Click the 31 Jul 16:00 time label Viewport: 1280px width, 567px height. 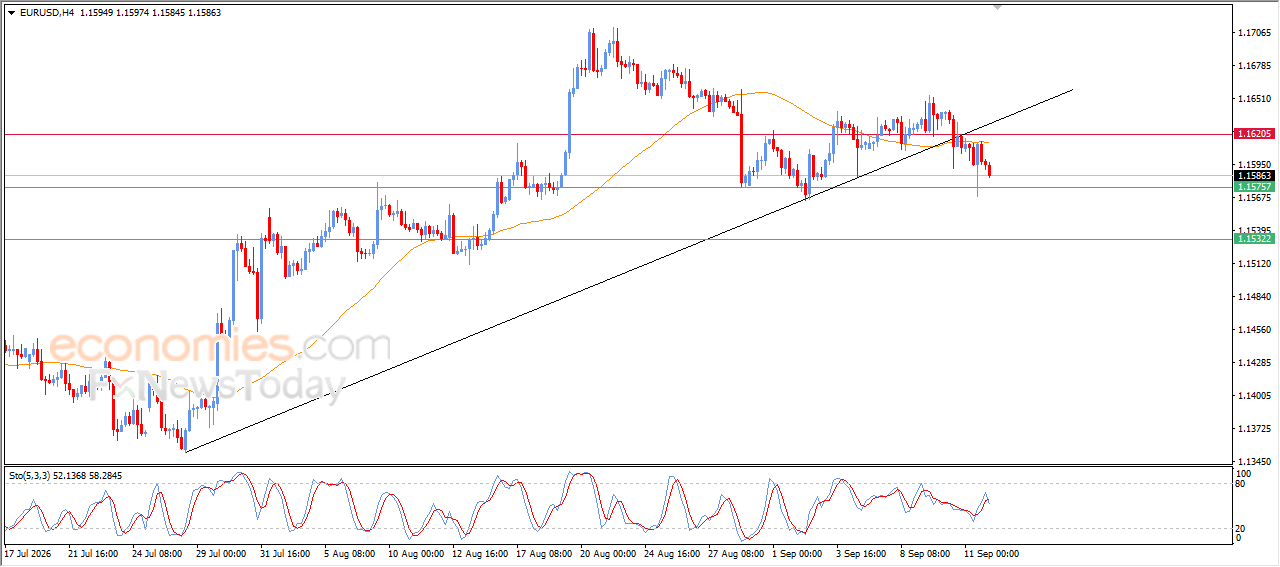click(x=284, y=553)
